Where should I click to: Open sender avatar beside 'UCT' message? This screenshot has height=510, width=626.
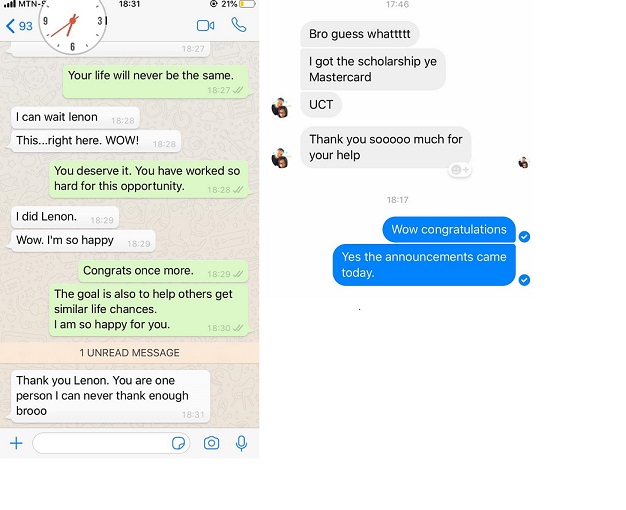280,108
